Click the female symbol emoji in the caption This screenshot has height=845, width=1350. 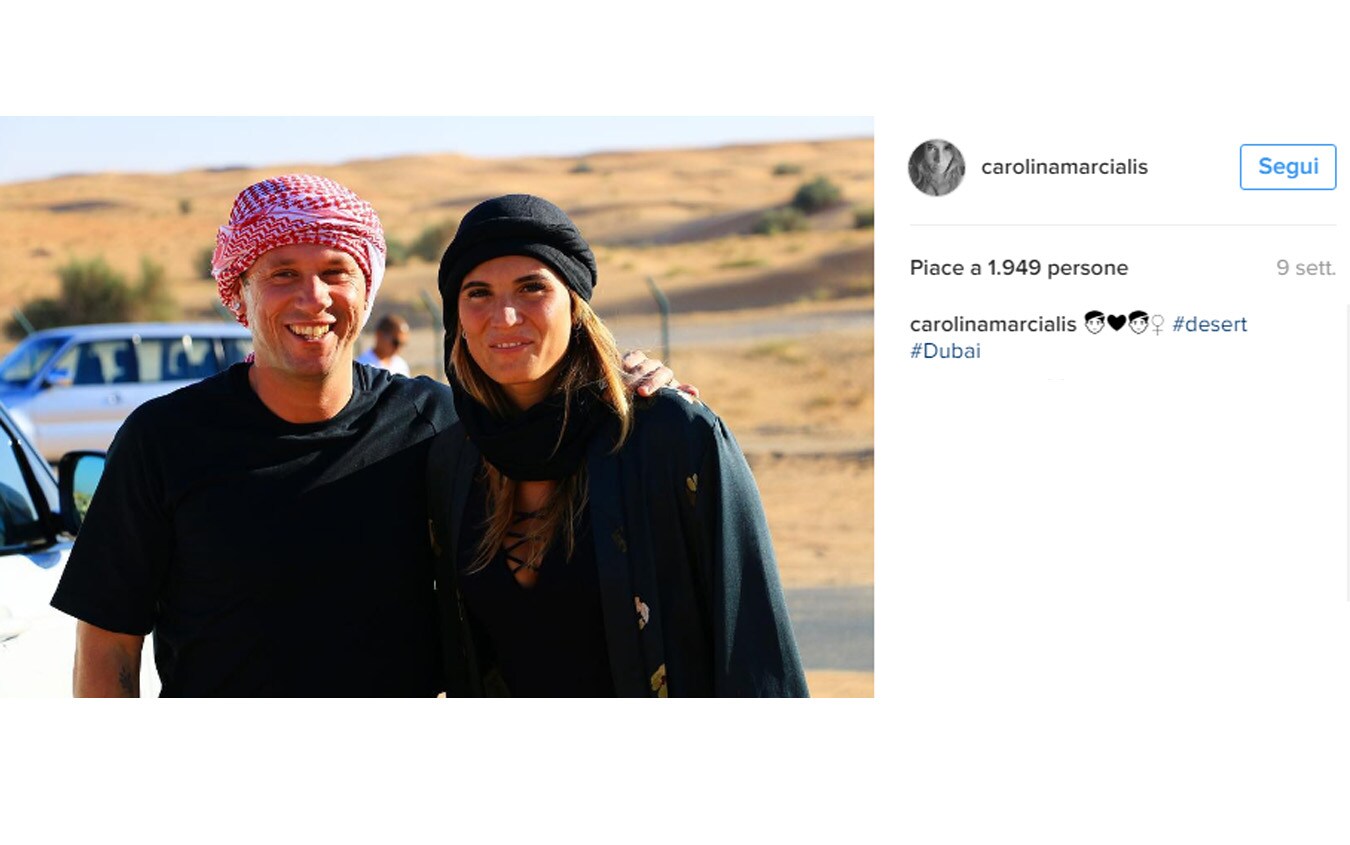pyautogui.click(x=1158, y=324)
